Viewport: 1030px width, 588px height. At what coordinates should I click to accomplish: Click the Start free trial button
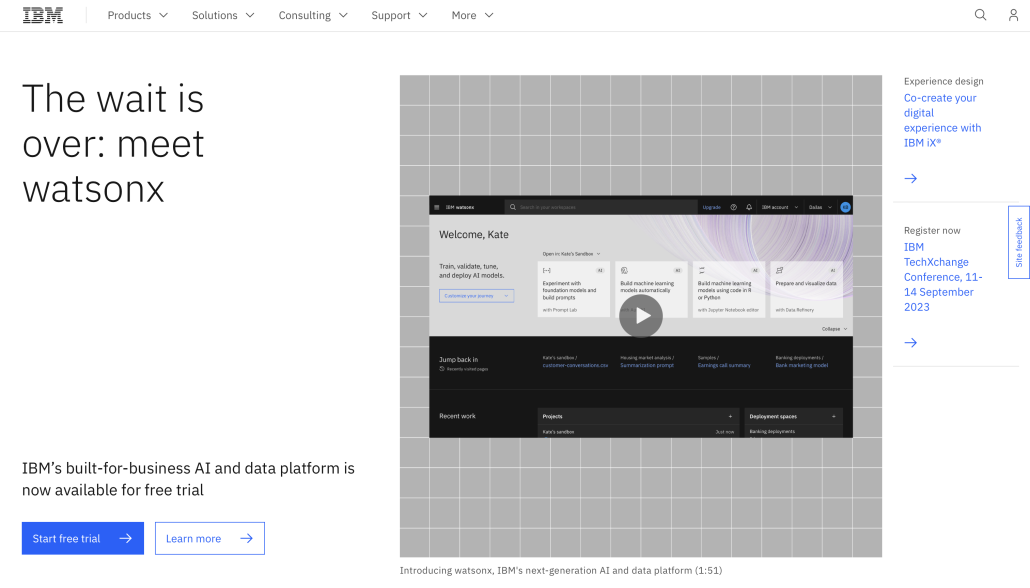(82, 538)
